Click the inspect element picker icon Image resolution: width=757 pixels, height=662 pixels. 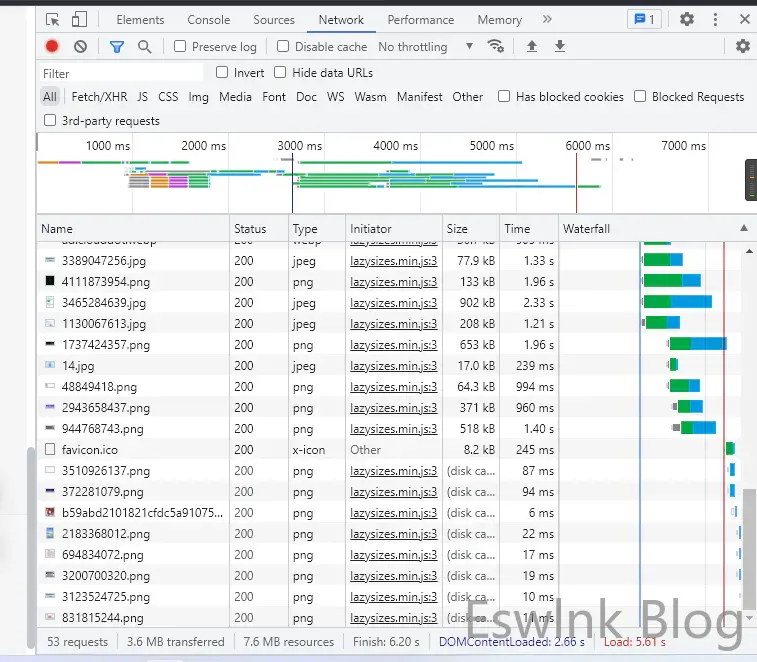click(x=53, y=19)
